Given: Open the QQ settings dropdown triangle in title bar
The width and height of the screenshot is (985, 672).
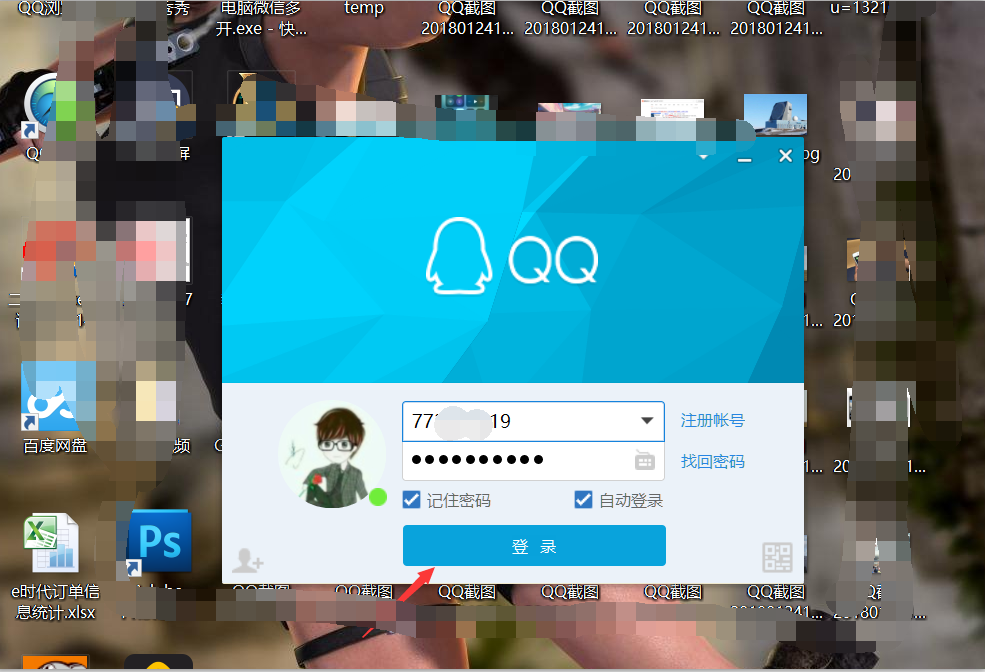Looking at the screenshot, I should click(704, 156).
